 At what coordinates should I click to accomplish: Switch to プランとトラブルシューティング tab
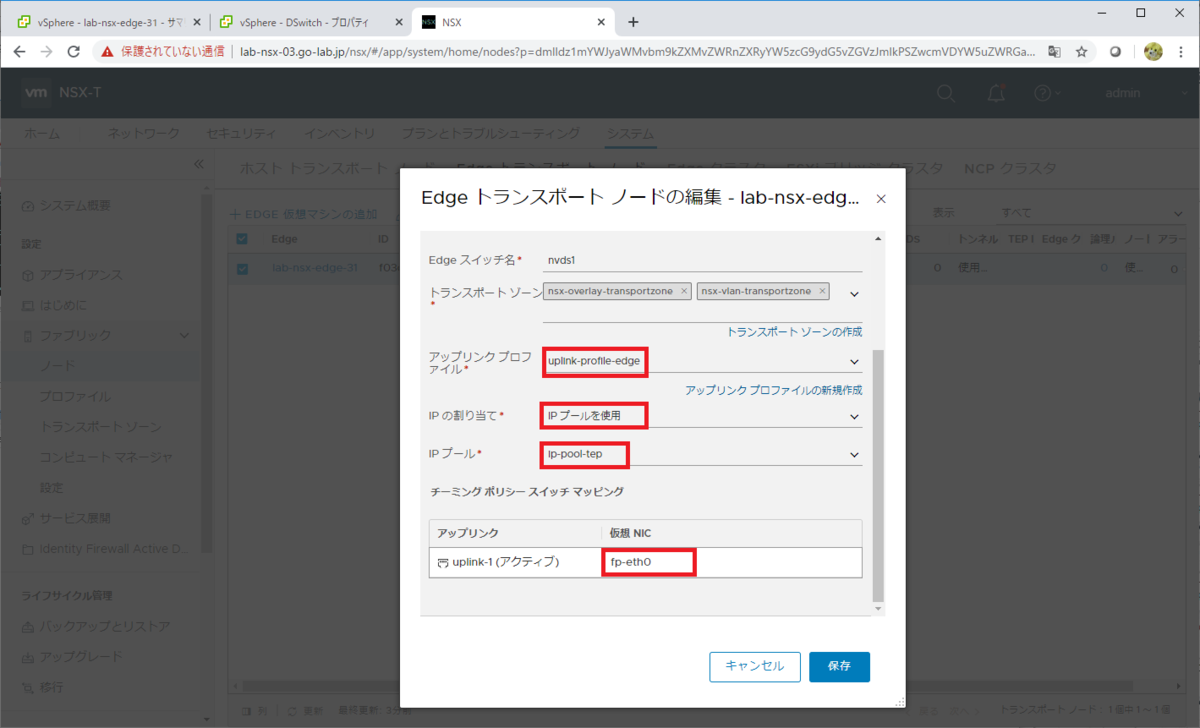click(x=491, y=133)
